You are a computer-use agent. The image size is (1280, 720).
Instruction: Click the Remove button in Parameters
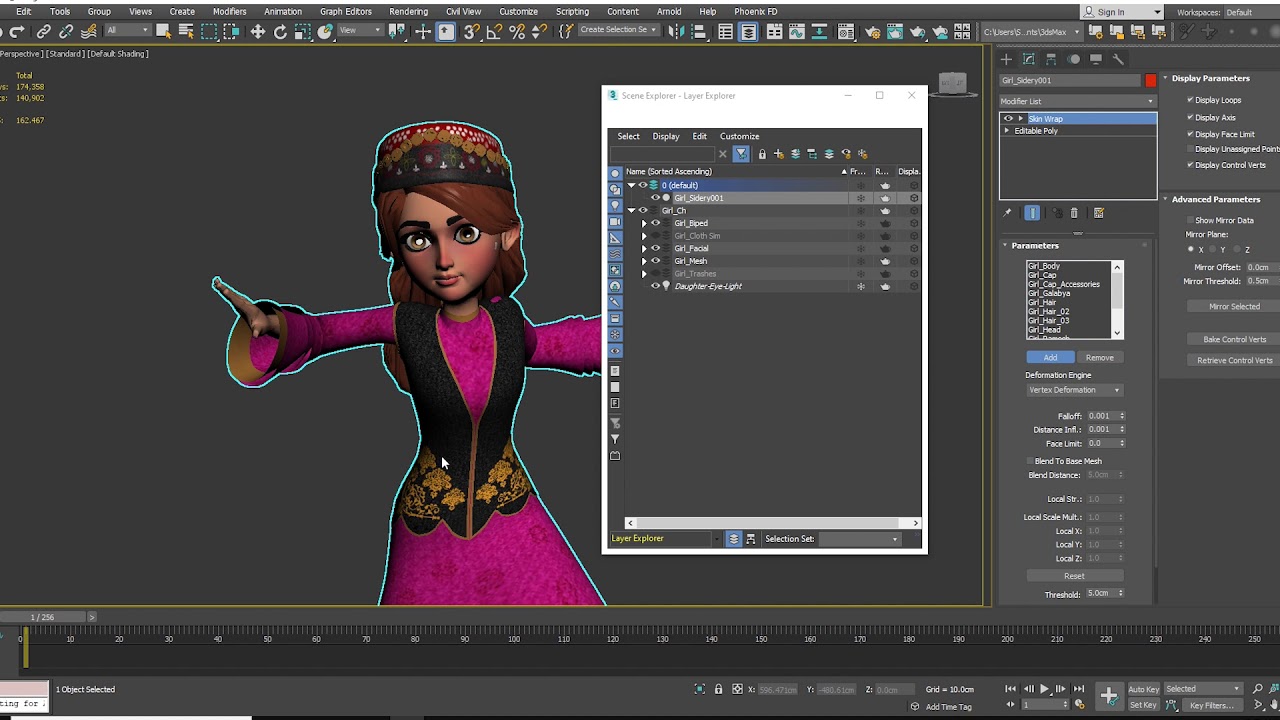pos(1100,357)
